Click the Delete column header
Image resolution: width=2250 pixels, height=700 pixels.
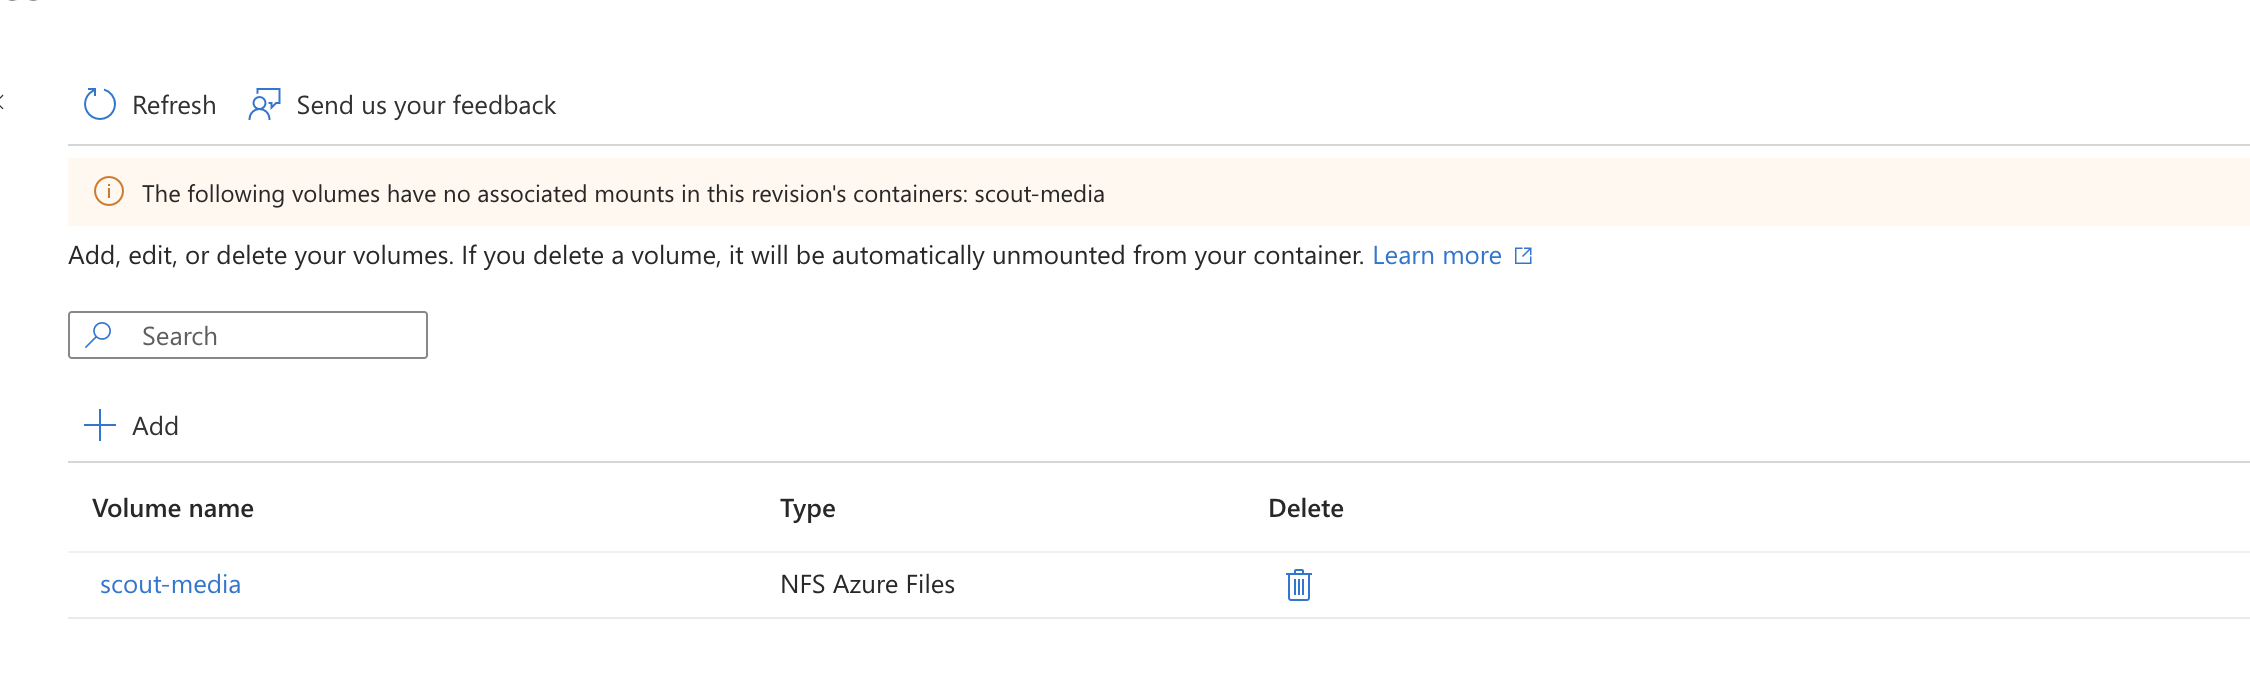tap(1305, 508)
